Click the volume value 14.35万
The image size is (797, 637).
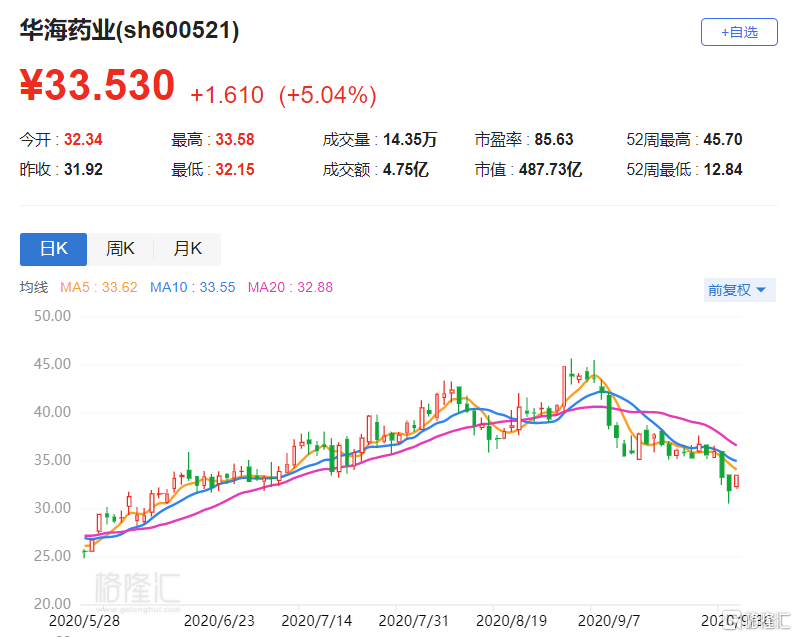coord(410,139)
